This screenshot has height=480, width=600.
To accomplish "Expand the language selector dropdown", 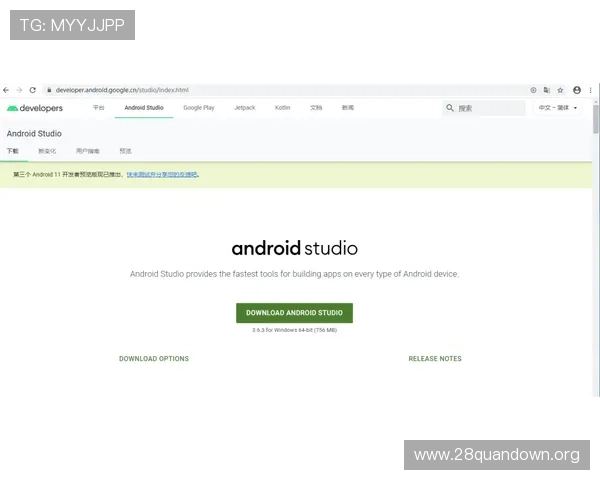I will pos(558,108).
